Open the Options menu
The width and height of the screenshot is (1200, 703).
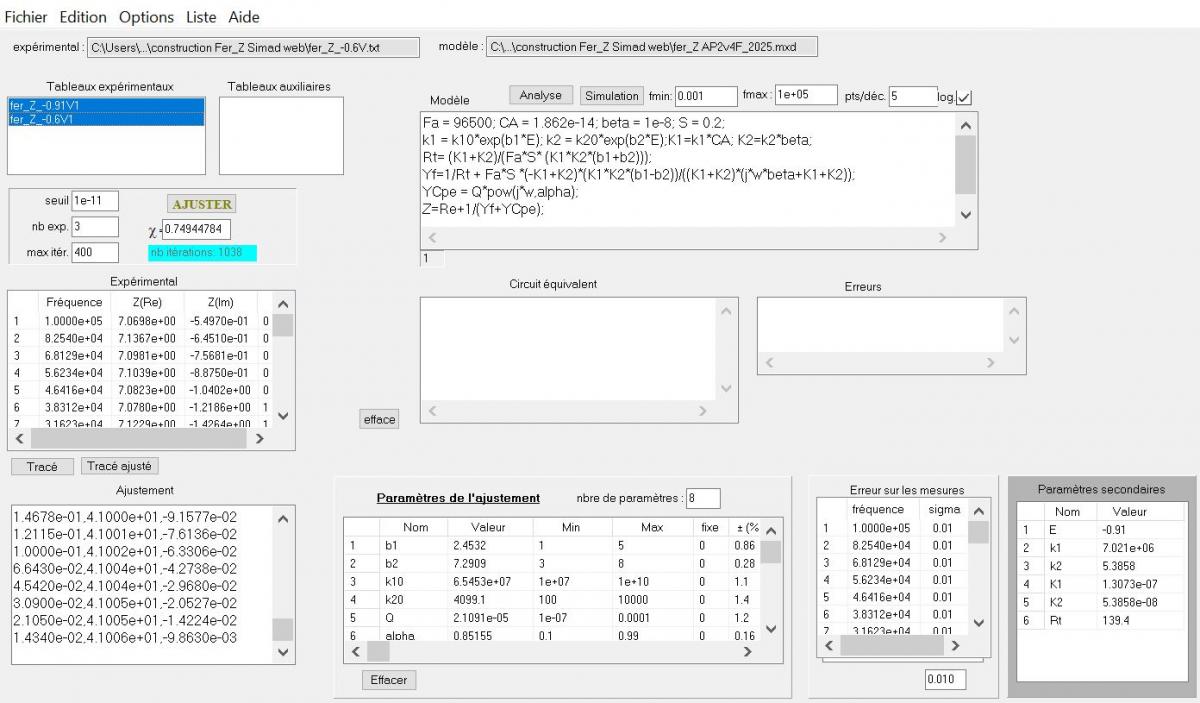(x=146, y=17)
